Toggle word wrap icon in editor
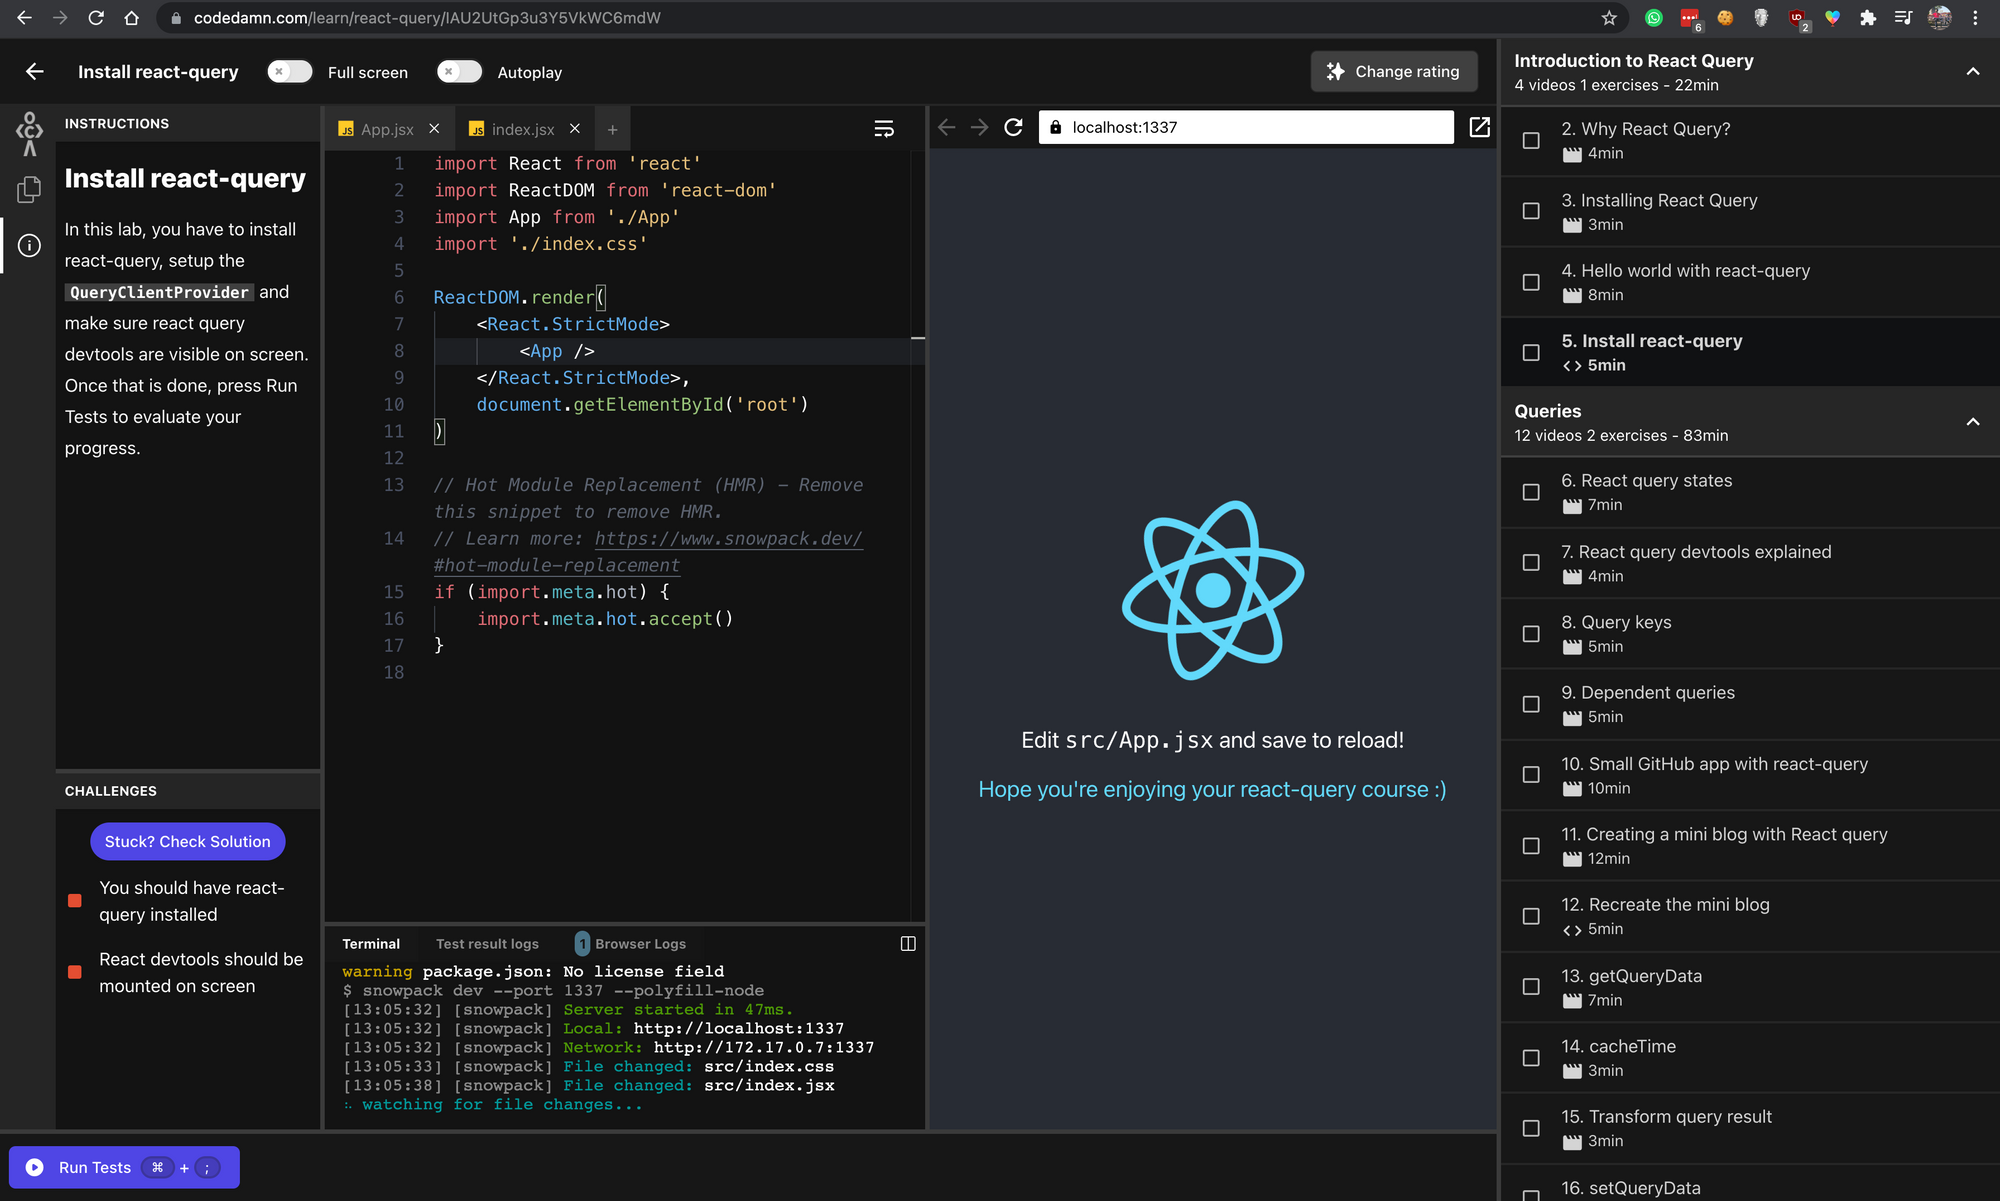The width and height of the screenshot is (2000, 1201). click(884, 129)
